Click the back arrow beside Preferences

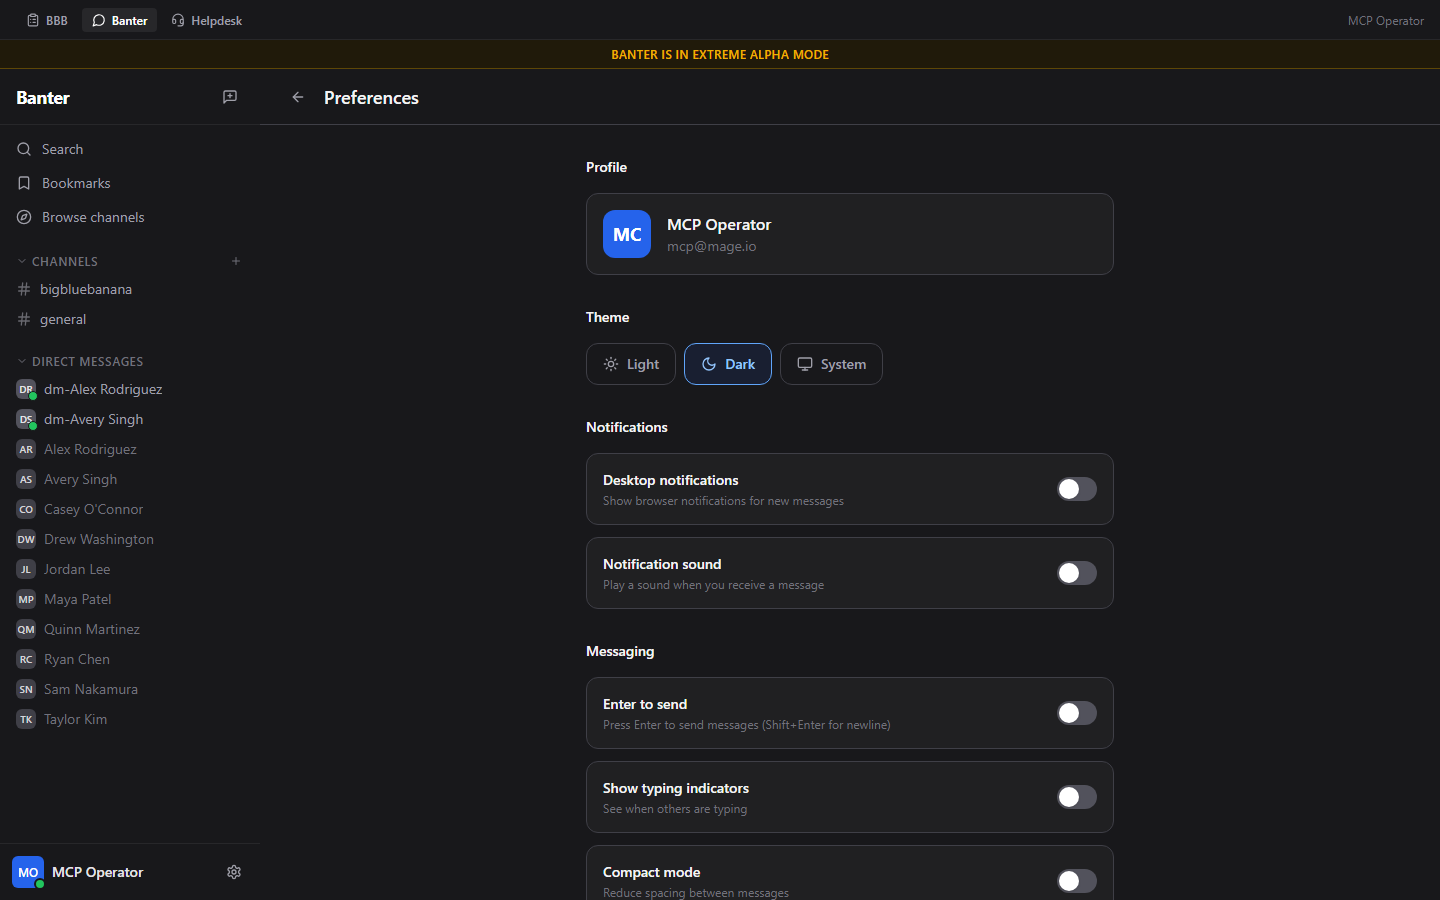pyautogui.click(x=298, y=97)
